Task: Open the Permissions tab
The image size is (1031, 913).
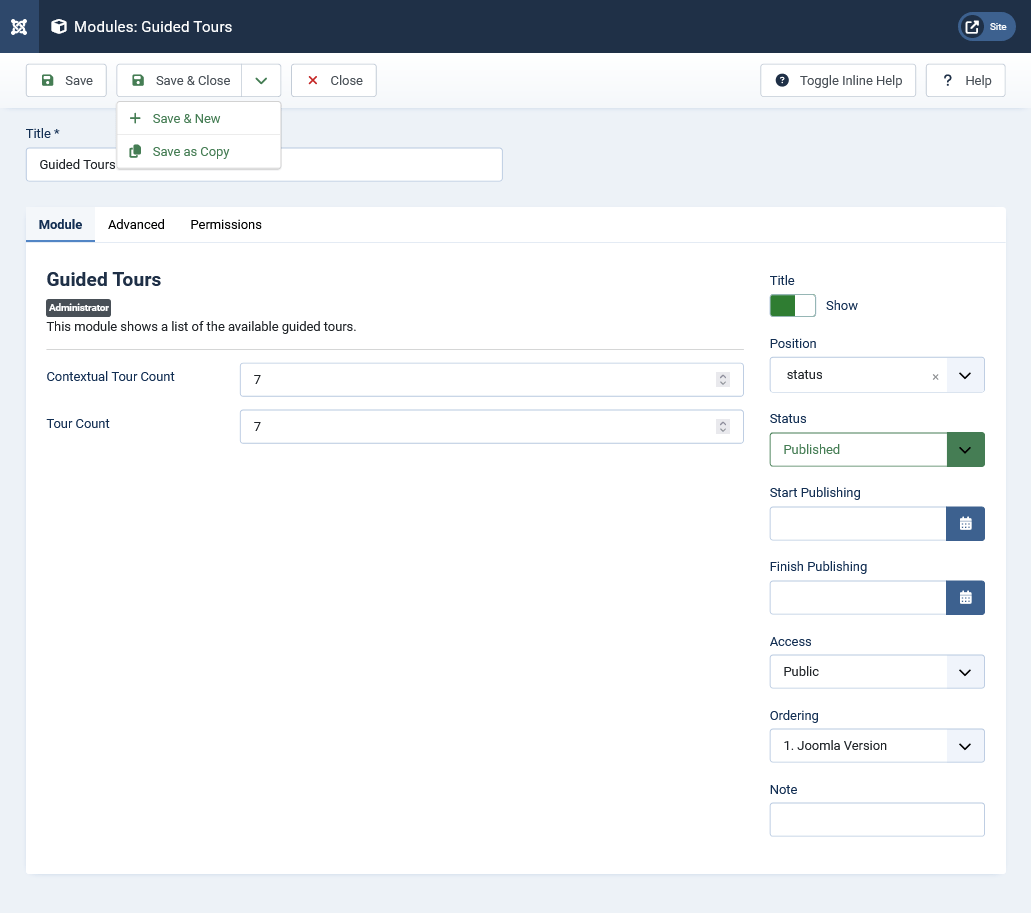Action: pos(226,225)
